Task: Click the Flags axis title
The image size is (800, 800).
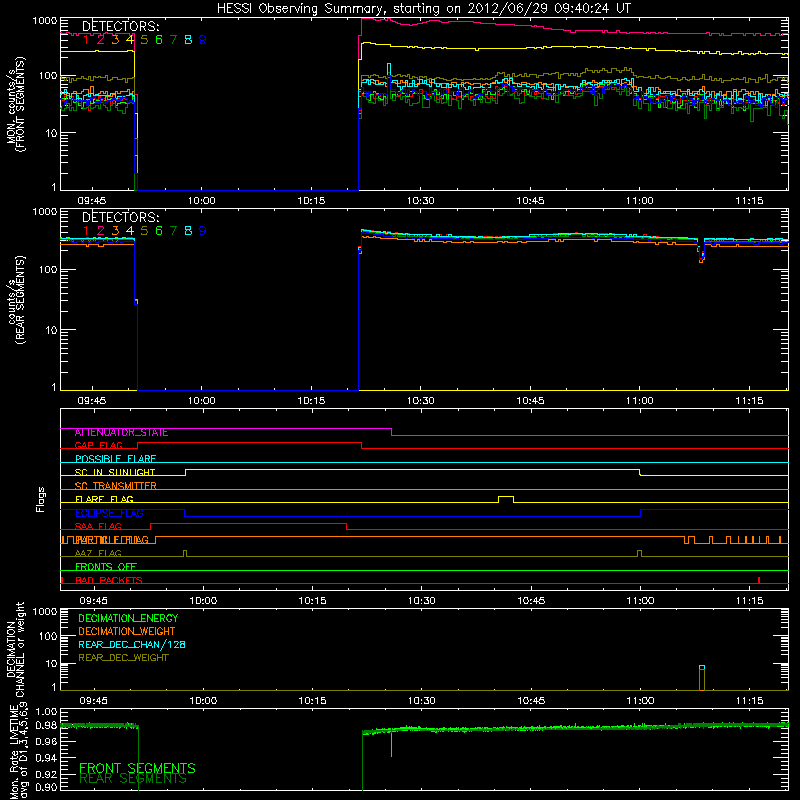Action: 41,499
